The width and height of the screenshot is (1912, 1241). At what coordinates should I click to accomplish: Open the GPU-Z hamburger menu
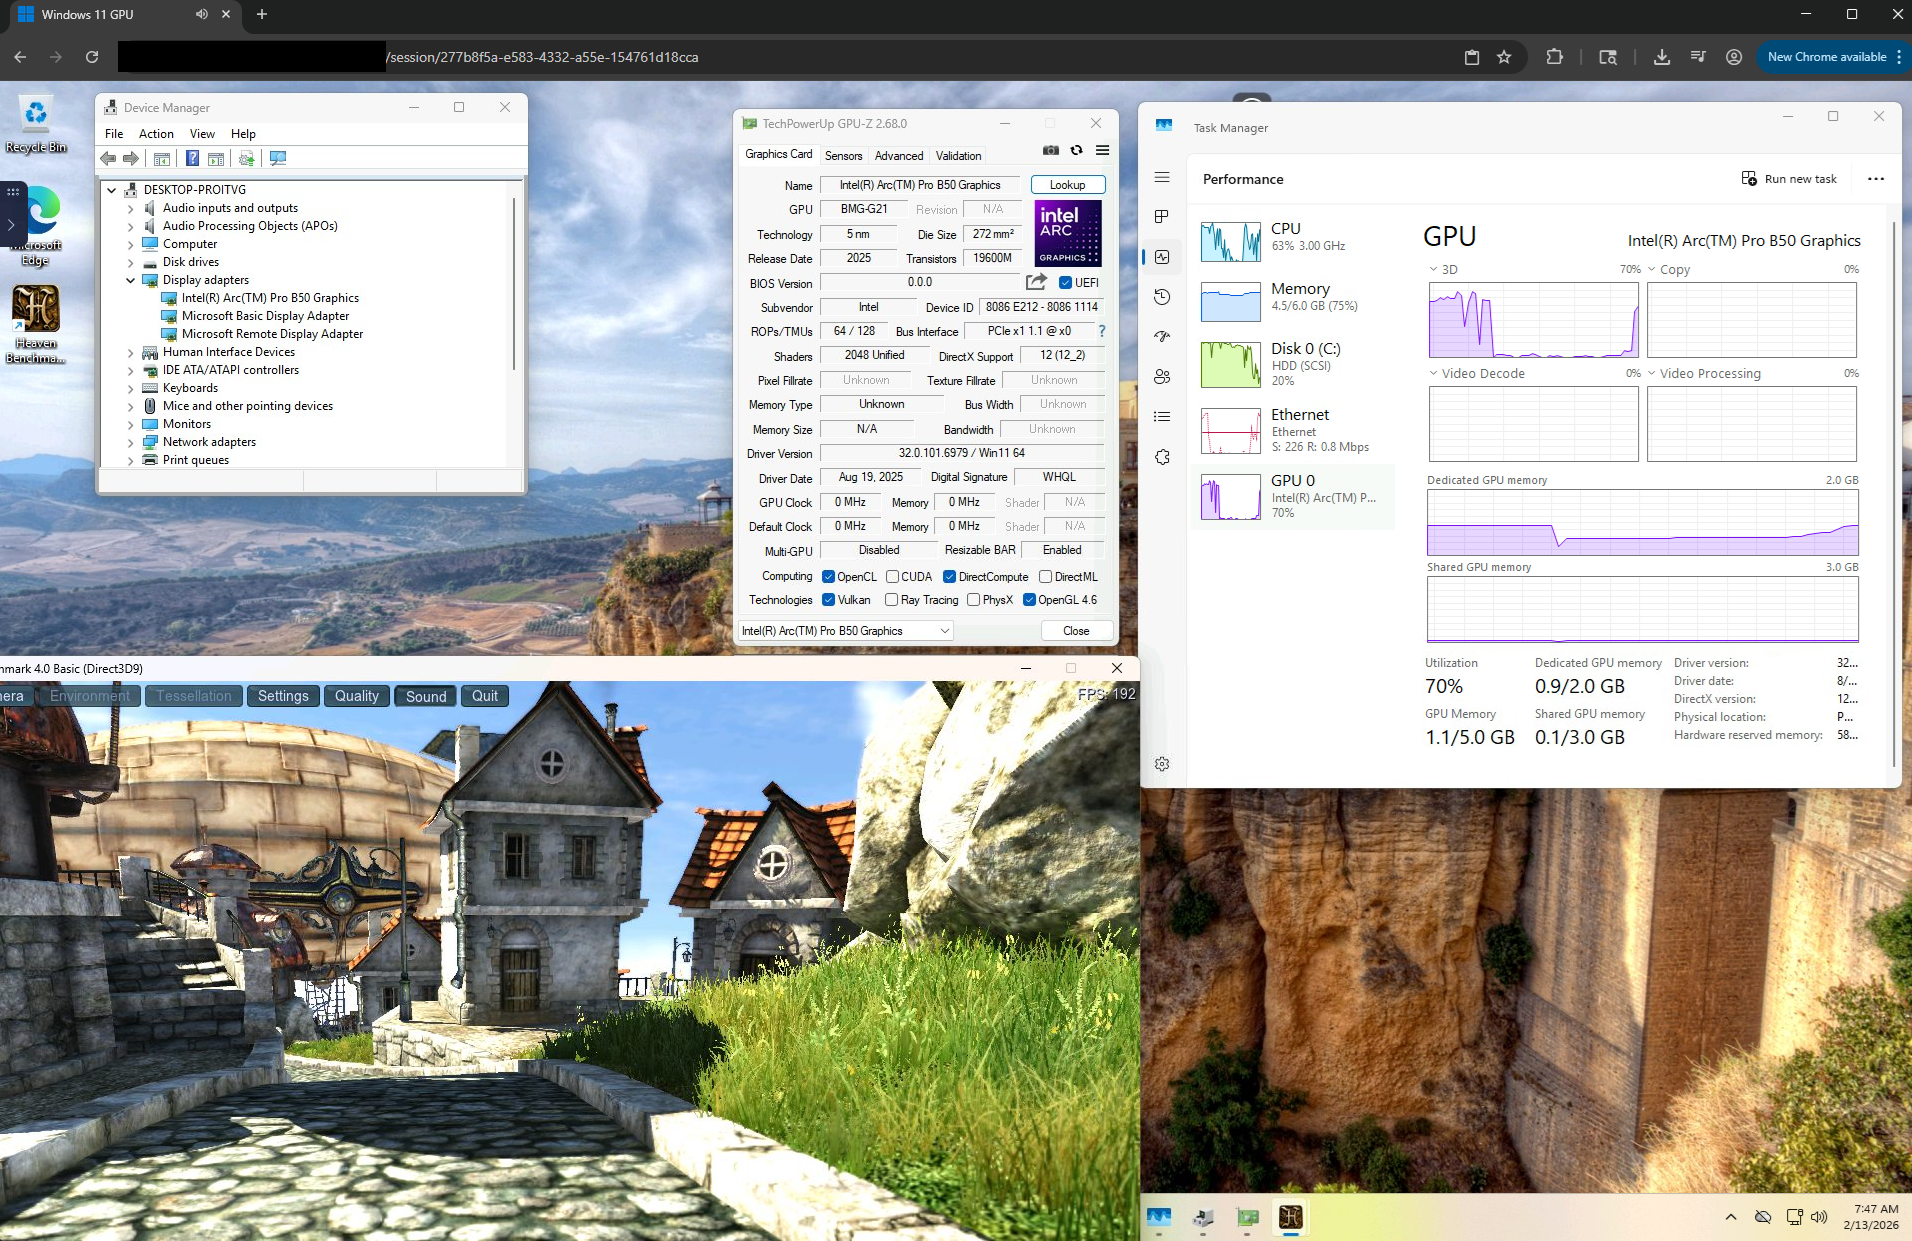click(x=1103, y=150)
